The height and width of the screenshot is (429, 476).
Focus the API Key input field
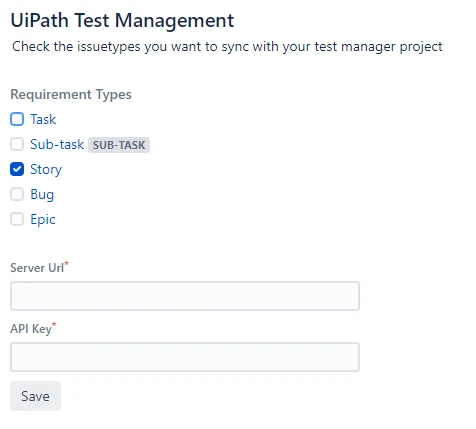pos(185,357)
